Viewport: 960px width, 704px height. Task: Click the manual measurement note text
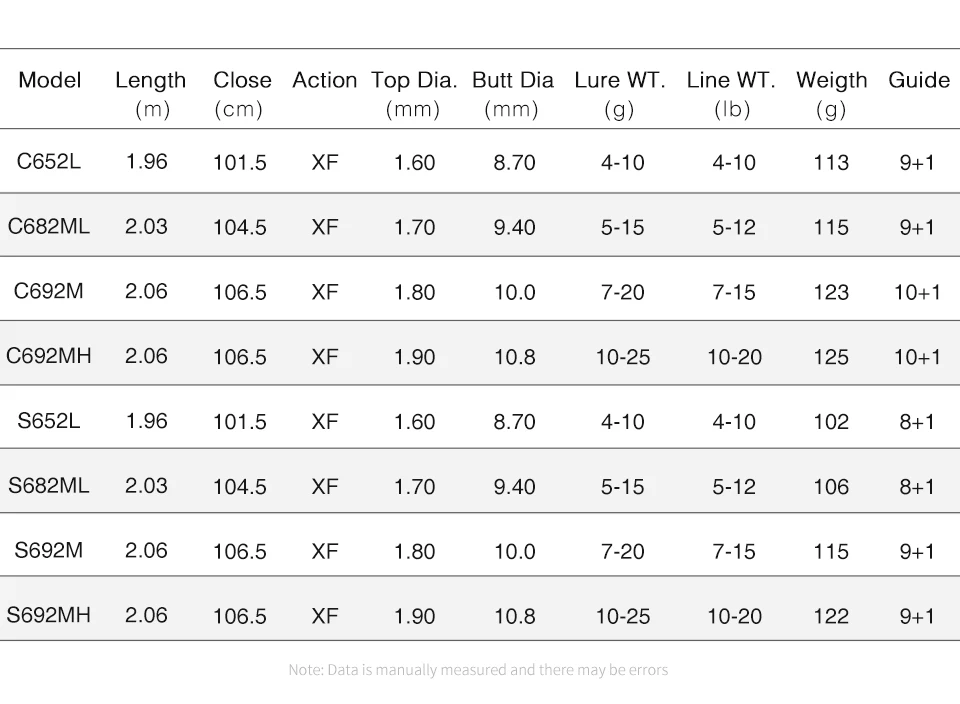click(478, 670)
